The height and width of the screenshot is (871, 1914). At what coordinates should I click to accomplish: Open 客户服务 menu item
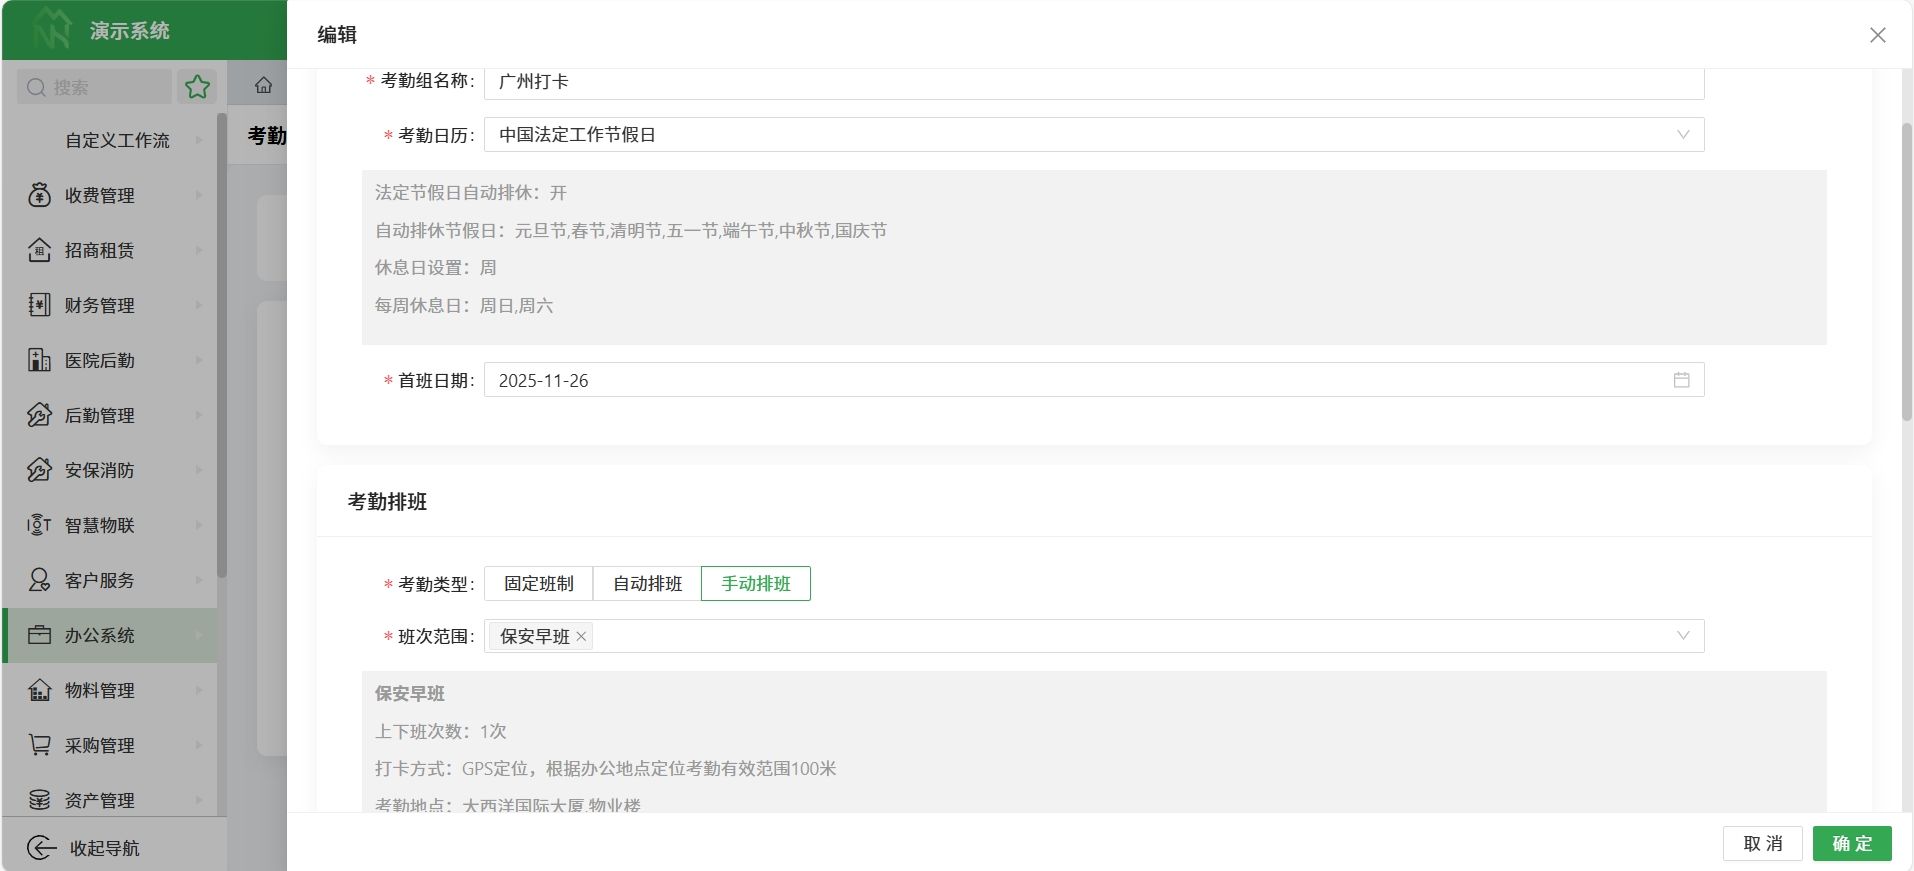click(x=100, y=580)
